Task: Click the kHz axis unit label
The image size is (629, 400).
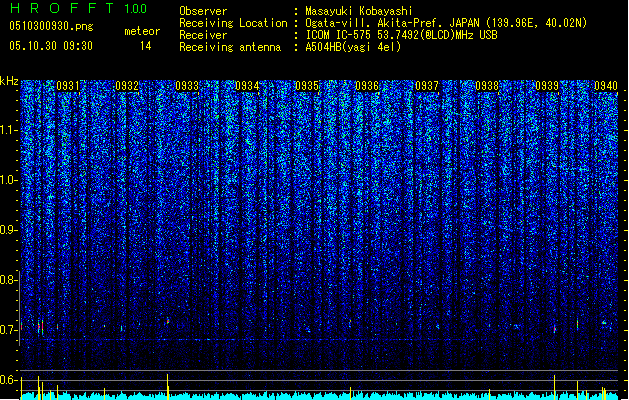Action: click(x=9, y=81)
